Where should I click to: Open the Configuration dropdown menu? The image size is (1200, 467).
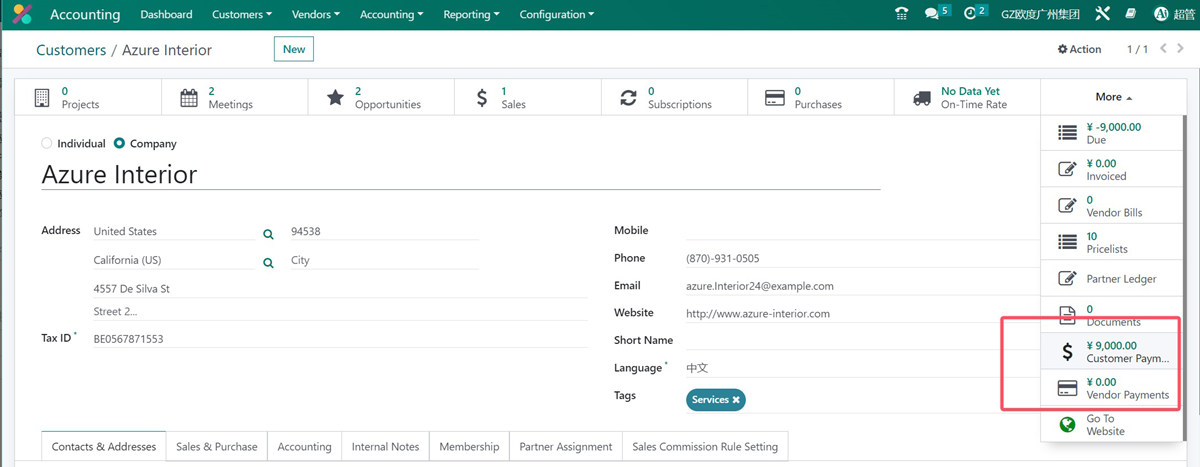pos(557,14)
